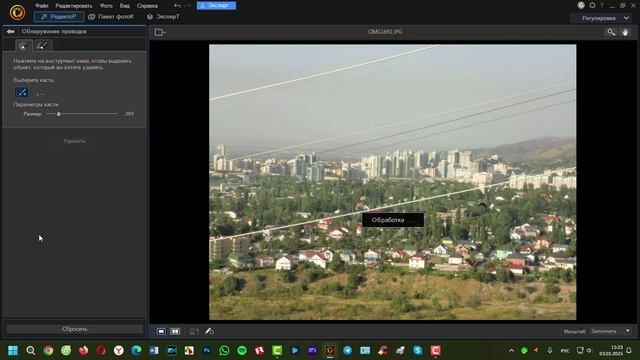Launch Yandex Browser from the taskbar

click(x=119, y=351)
